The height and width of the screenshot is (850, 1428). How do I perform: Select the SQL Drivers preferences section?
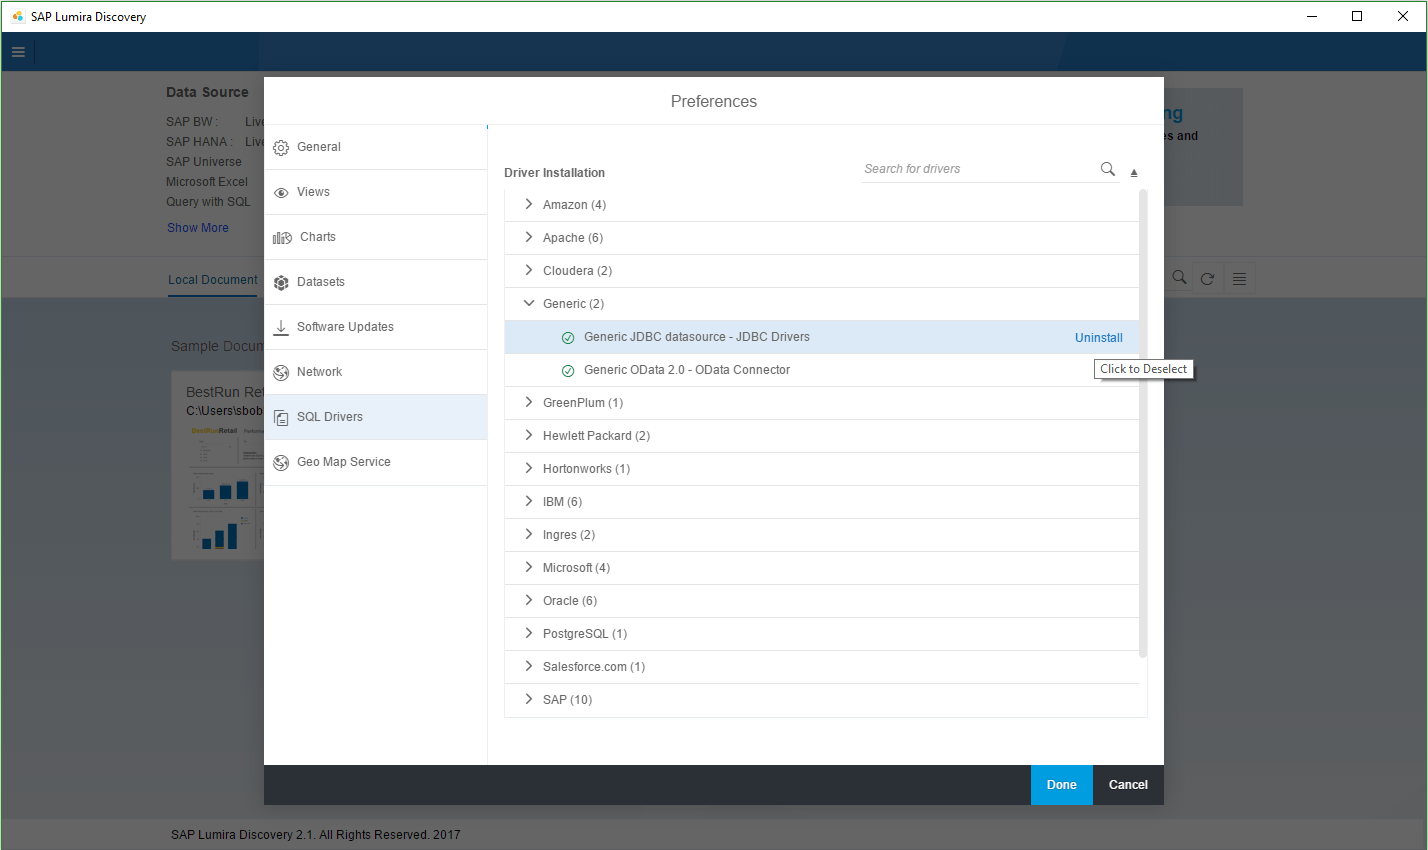[376, 417]
